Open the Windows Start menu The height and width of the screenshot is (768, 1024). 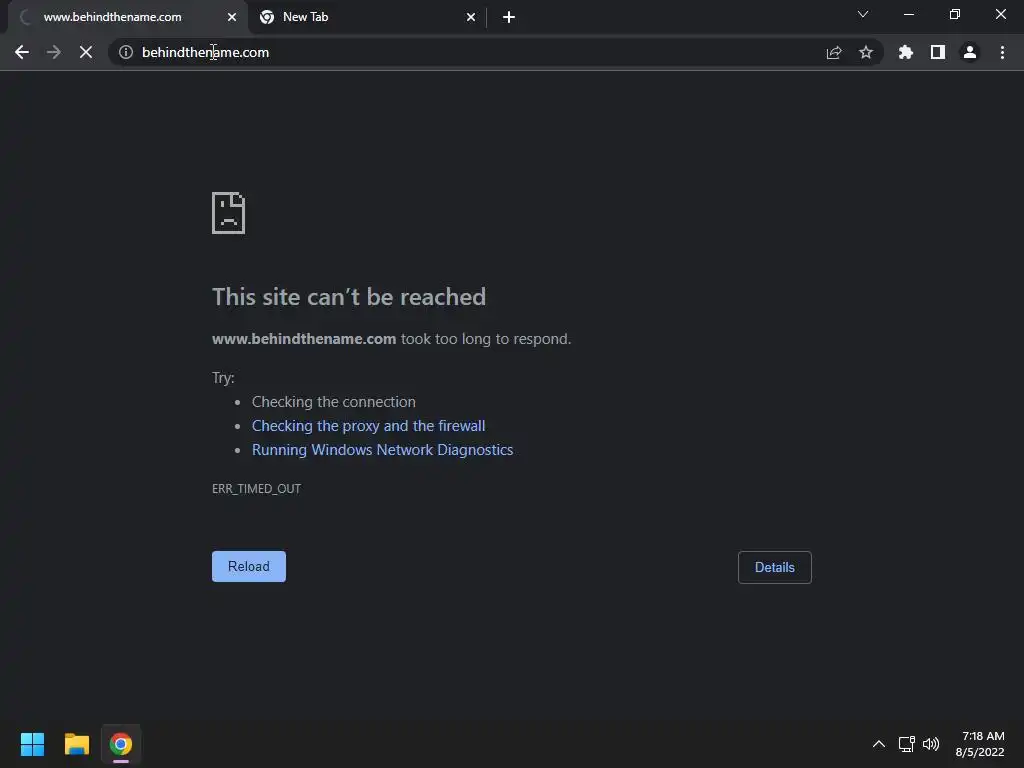pyautogui.click(x=32, y=744)
